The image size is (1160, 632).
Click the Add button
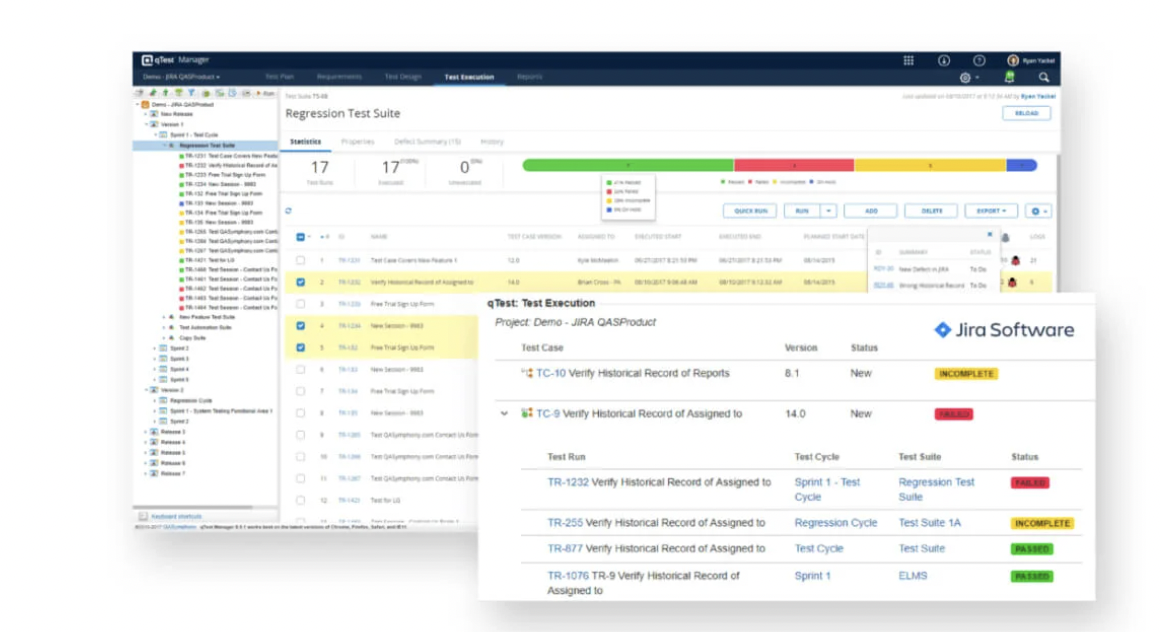[871, 211]
